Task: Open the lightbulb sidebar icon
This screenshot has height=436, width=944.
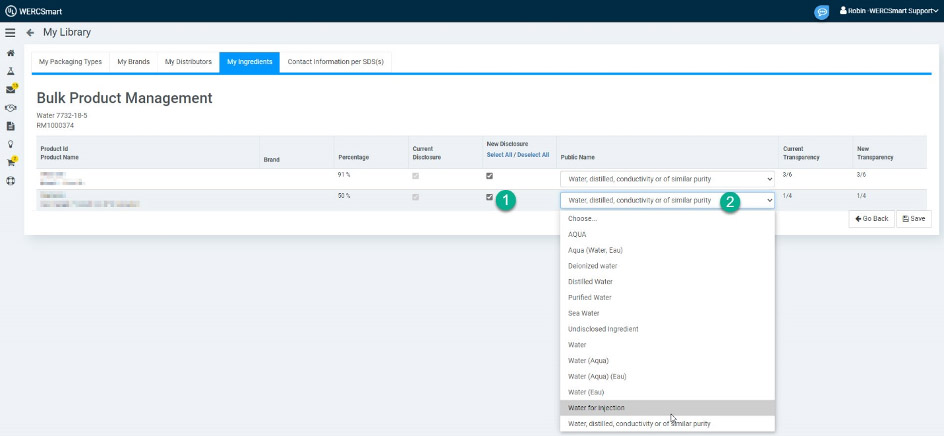Action: (10, 144)
